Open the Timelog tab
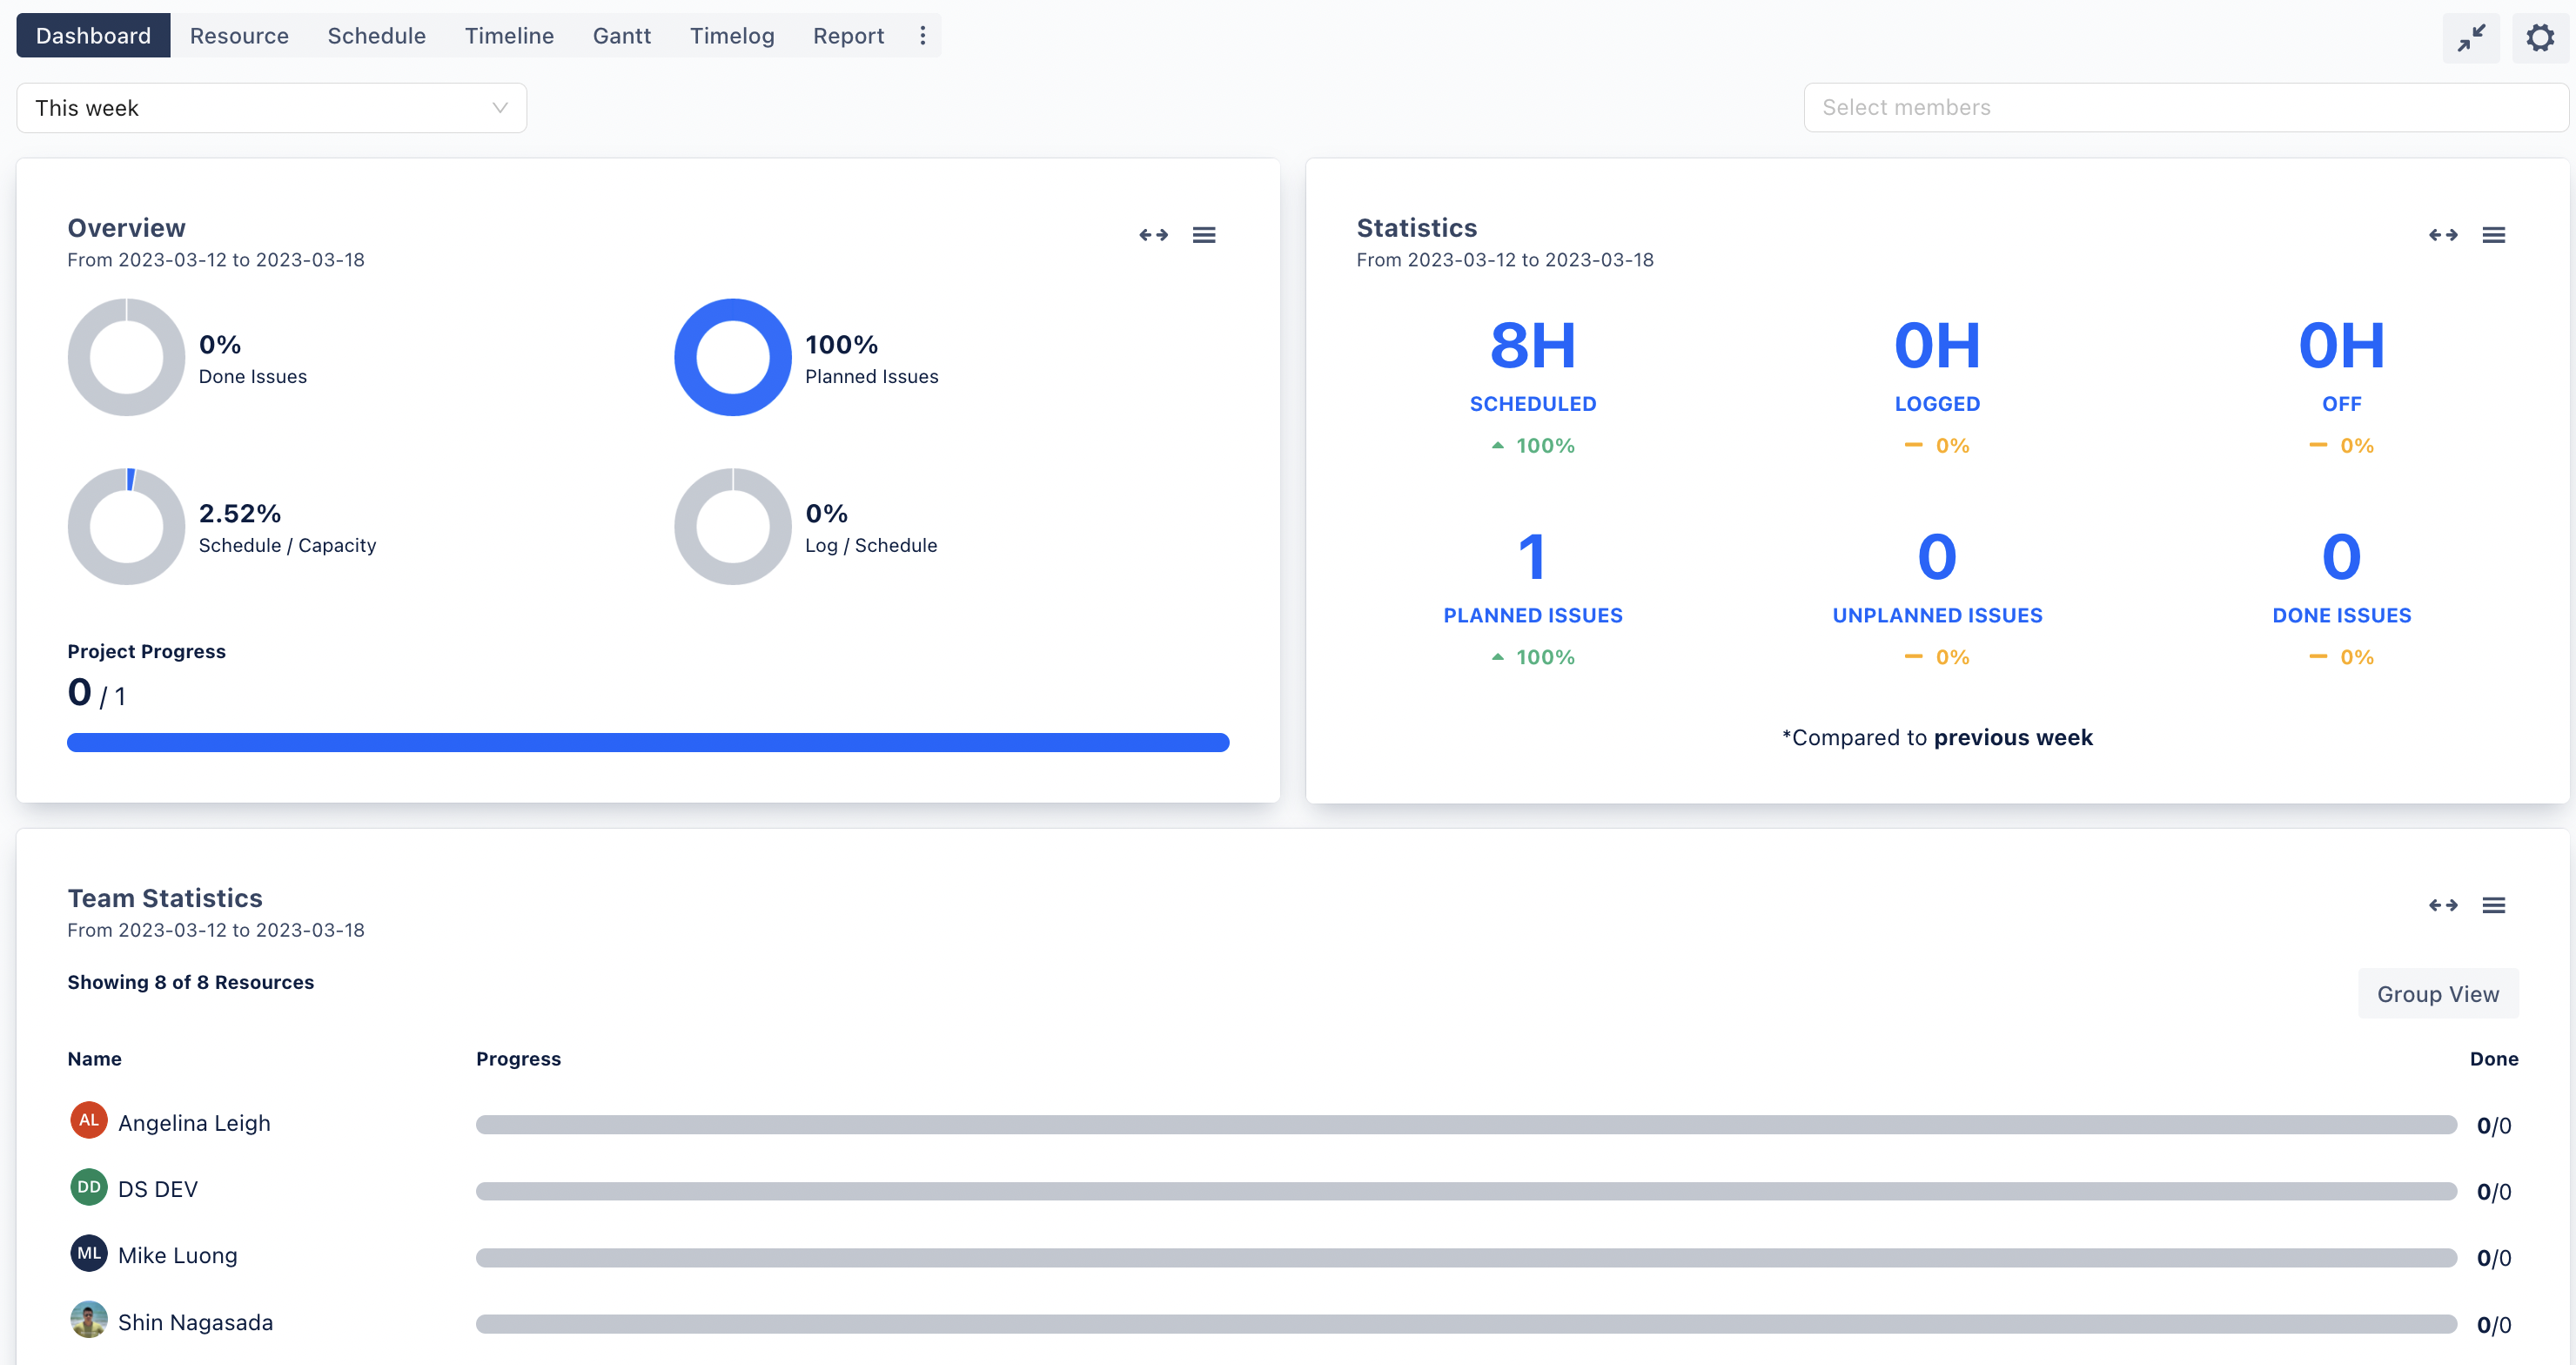Viewport: 2576px width, 1365px height. click(x=731, y=36)
